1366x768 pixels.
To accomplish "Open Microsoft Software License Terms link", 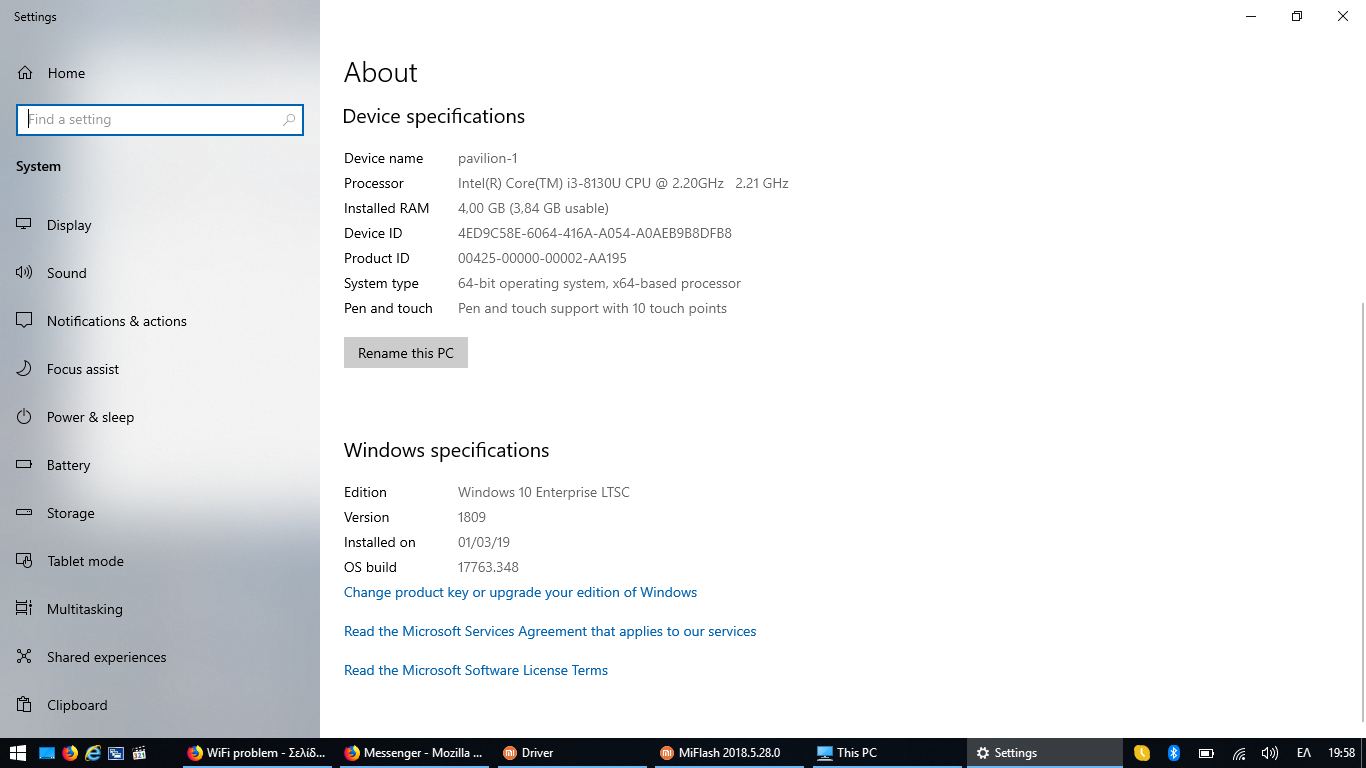I will click(476, 670).
